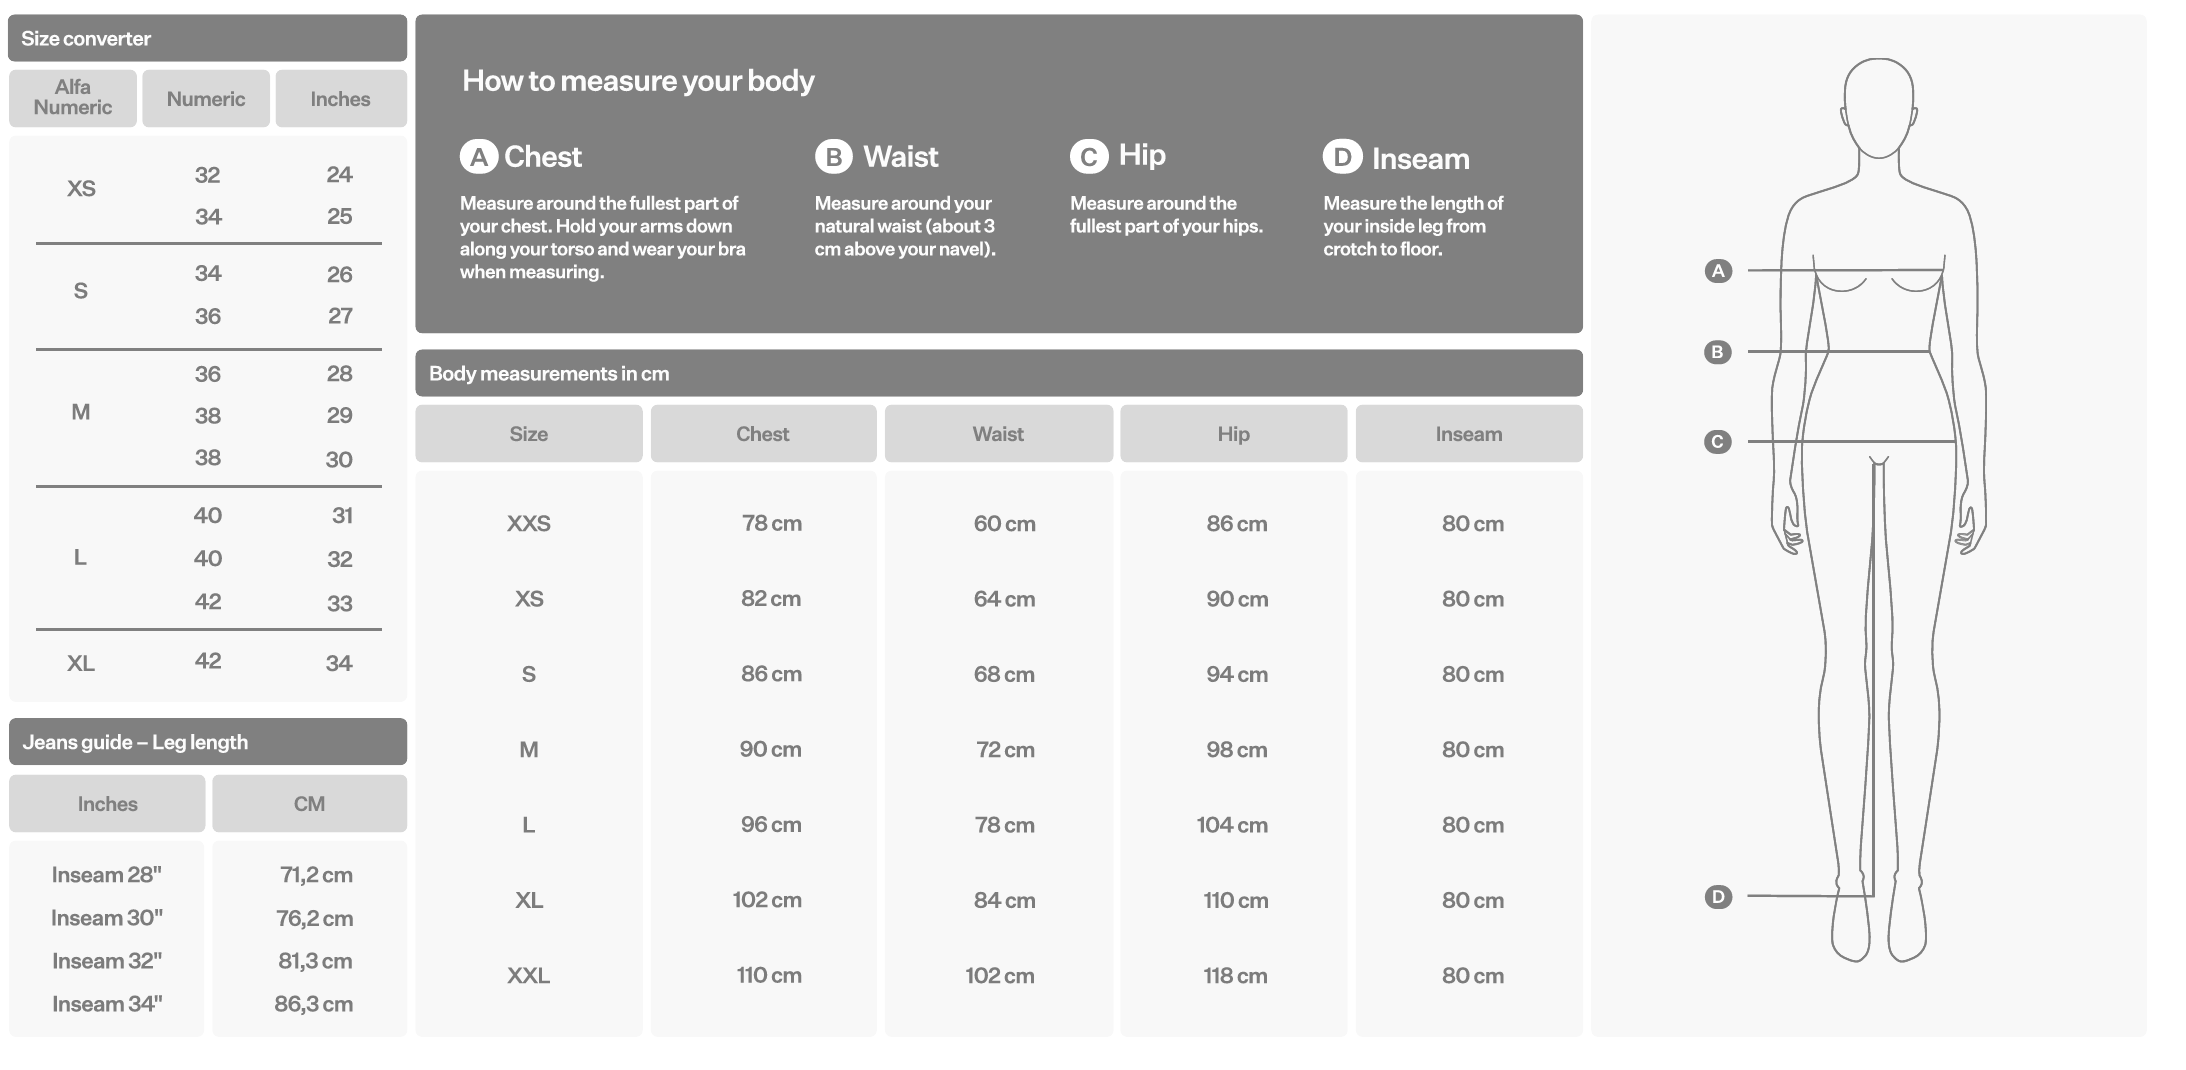2186x1070 pixels.
Task: Click the circled C icon beside the Hip heading
Action: pyautogui.click(x=1089, y=156)
